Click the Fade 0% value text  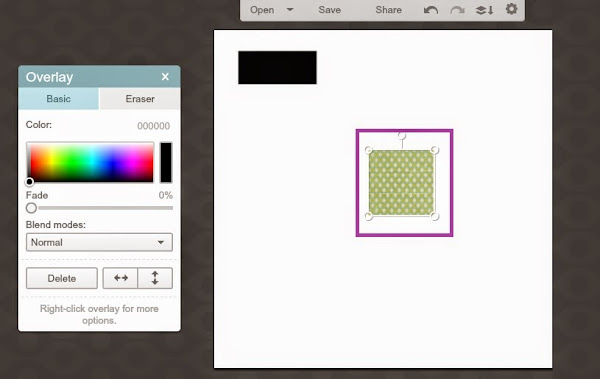coord(166,195)
